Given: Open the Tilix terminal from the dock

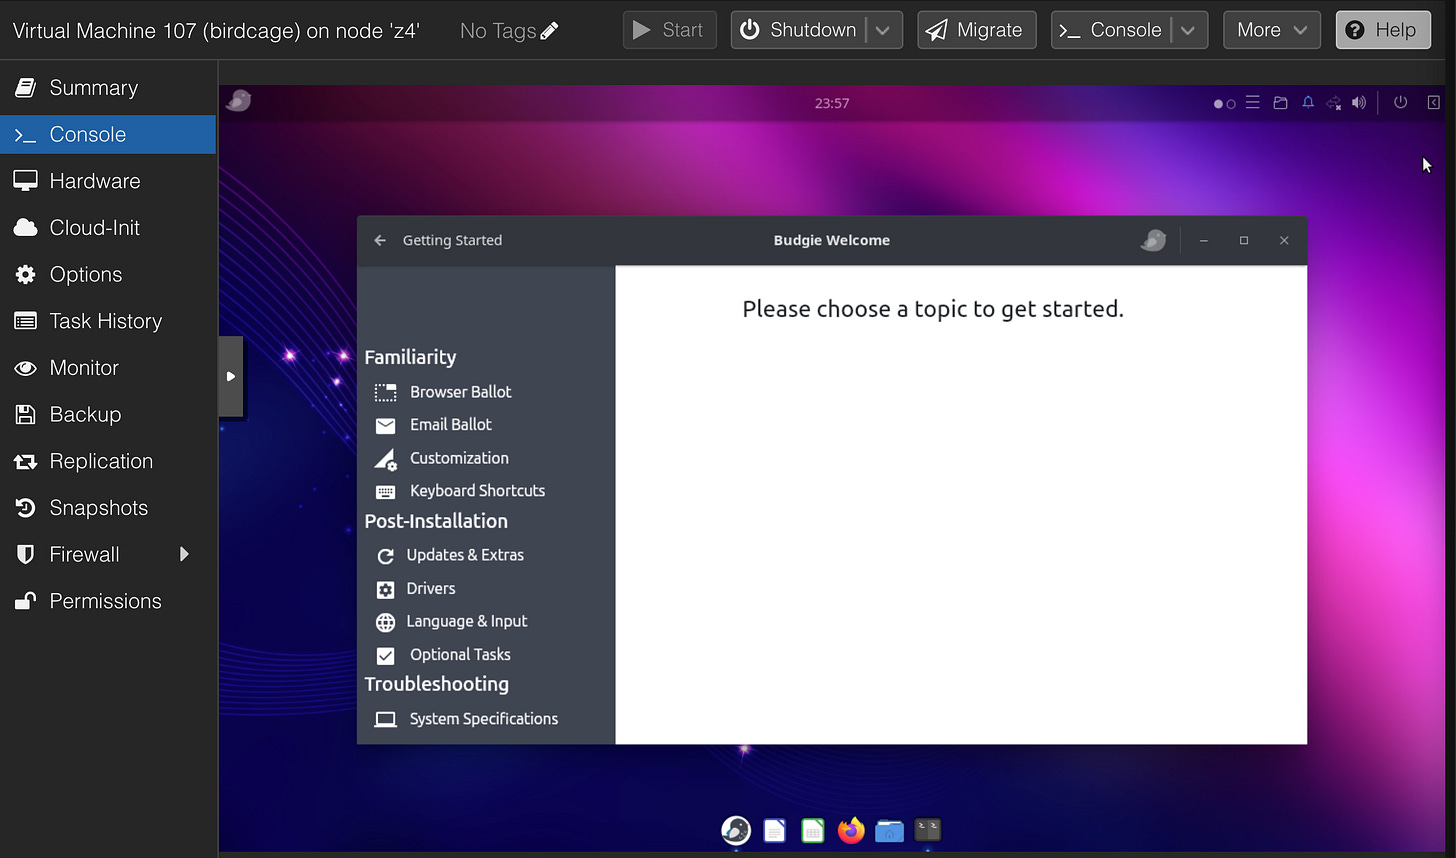Looking at the screenshot, I should 928,829.
